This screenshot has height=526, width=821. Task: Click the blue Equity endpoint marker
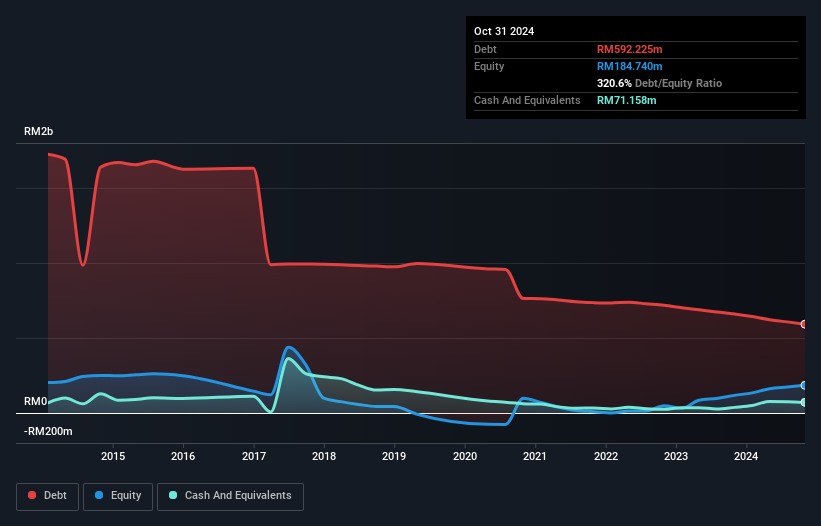point(803,385)
